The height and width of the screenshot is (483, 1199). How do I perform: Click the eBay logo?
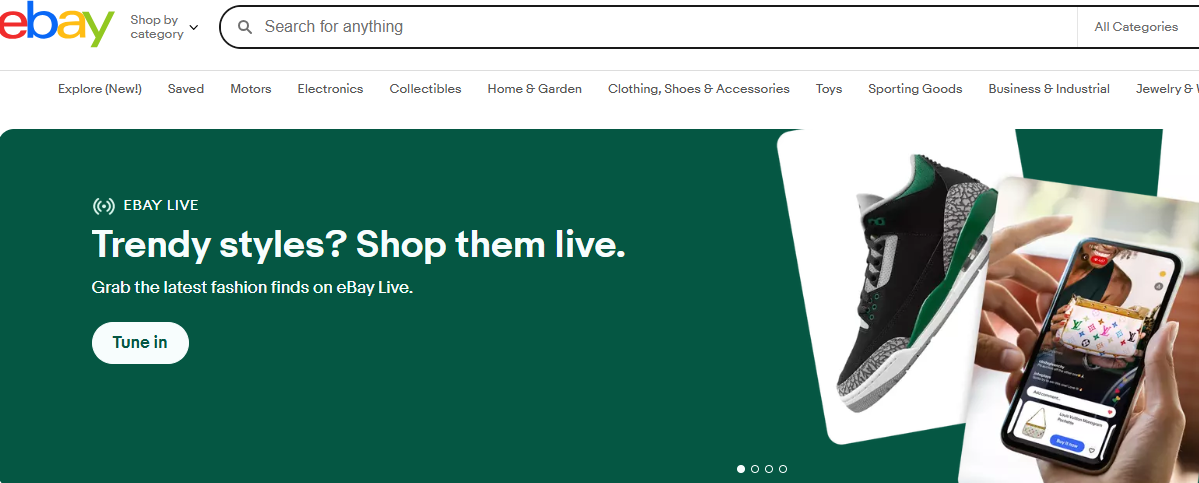point(57,24)
